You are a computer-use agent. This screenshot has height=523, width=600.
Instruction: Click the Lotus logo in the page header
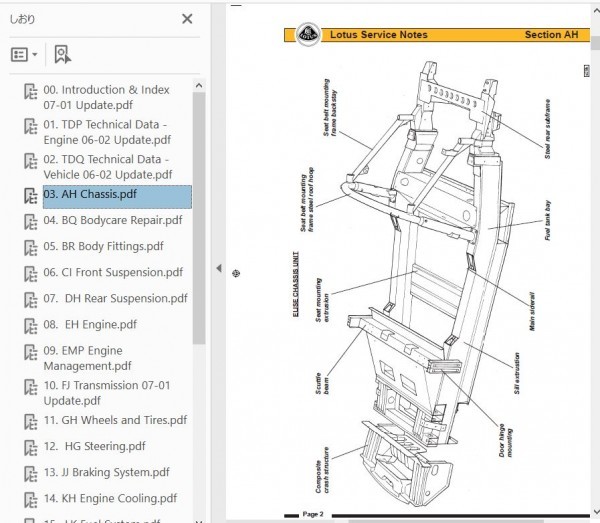click(x=308, y=34)
